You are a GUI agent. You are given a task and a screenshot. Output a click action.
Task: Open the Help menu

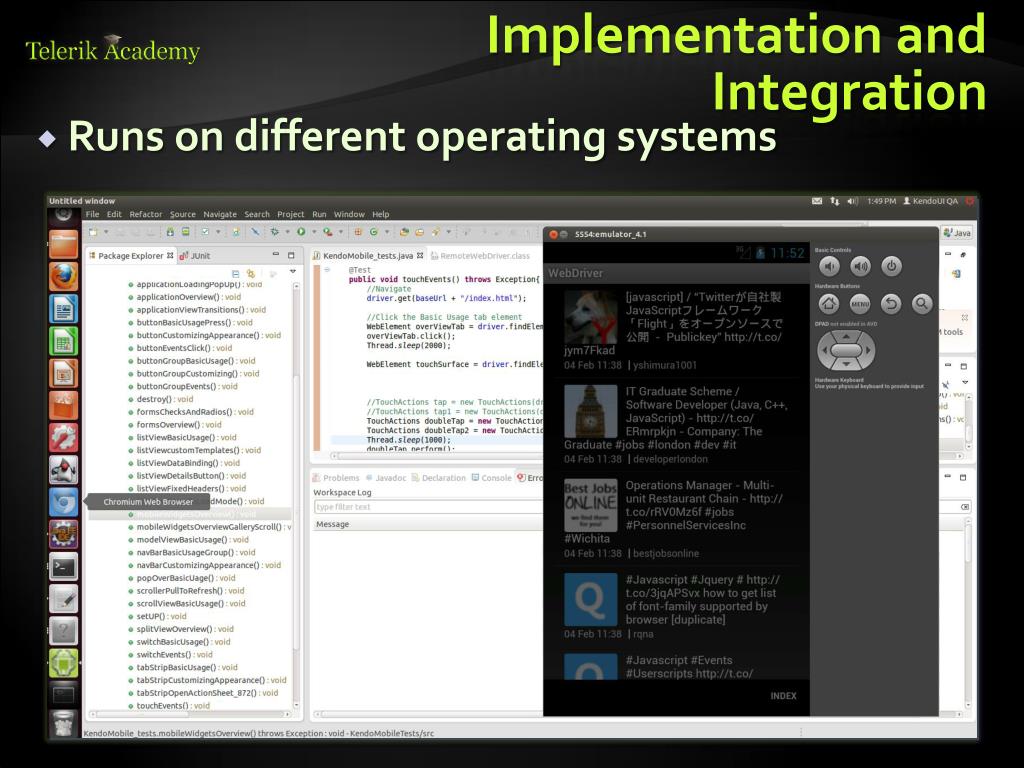coord(381,214)
